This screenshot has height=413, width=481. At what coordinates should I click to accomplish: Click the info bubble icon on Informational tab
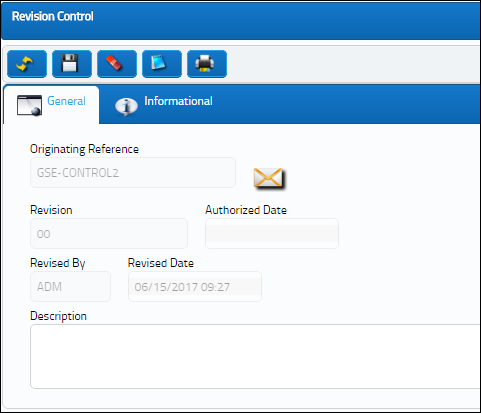coord(126,107)
